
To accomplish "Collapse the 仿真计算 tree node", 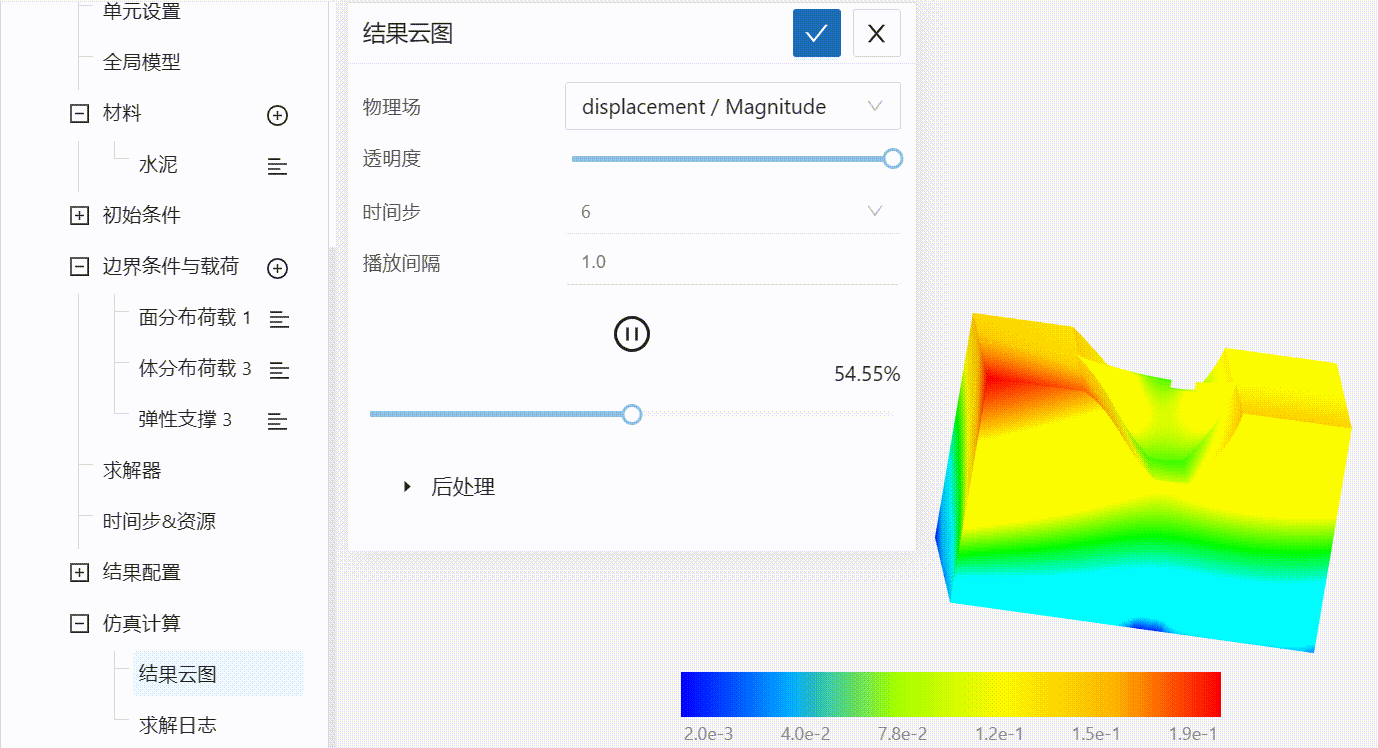I will (x=79, y=624).
